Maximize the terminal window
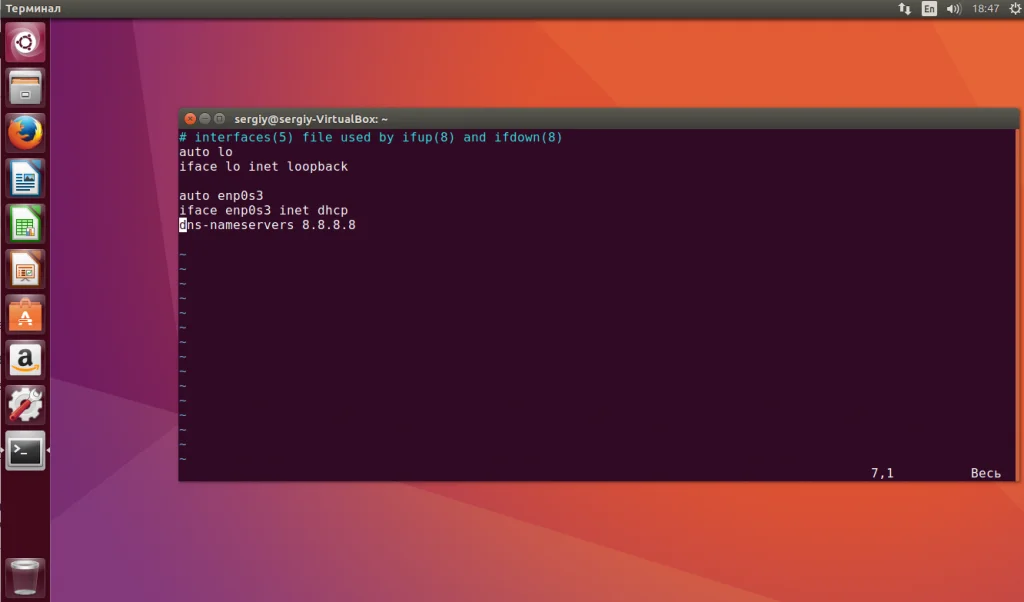This screenshot has width=1024, height=602. pos(219,118)
